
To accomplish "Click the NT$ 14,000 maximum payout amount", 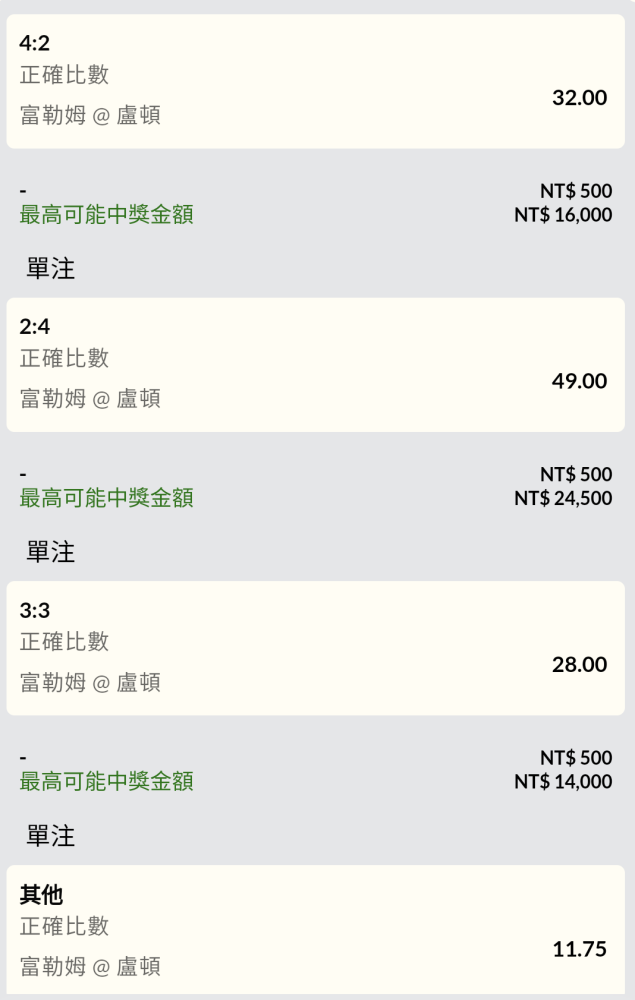I will click(x=564, y=781).
